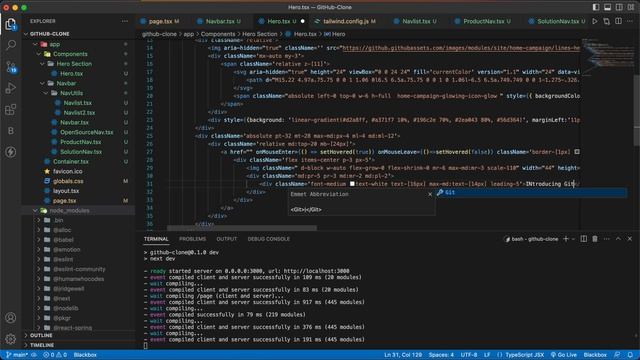Image resolution: width=640 pixels, height=360 pixels.
Task: Open the Manage gear icon
Action: [x=11, y=339]
